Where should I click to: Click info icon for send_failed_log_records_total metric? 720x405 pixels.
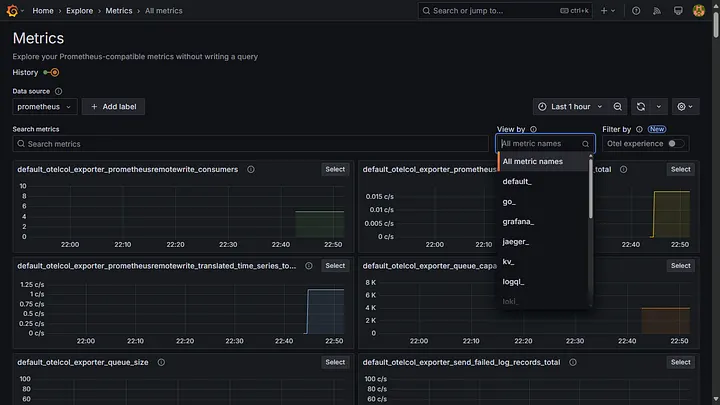click(573, 362)
